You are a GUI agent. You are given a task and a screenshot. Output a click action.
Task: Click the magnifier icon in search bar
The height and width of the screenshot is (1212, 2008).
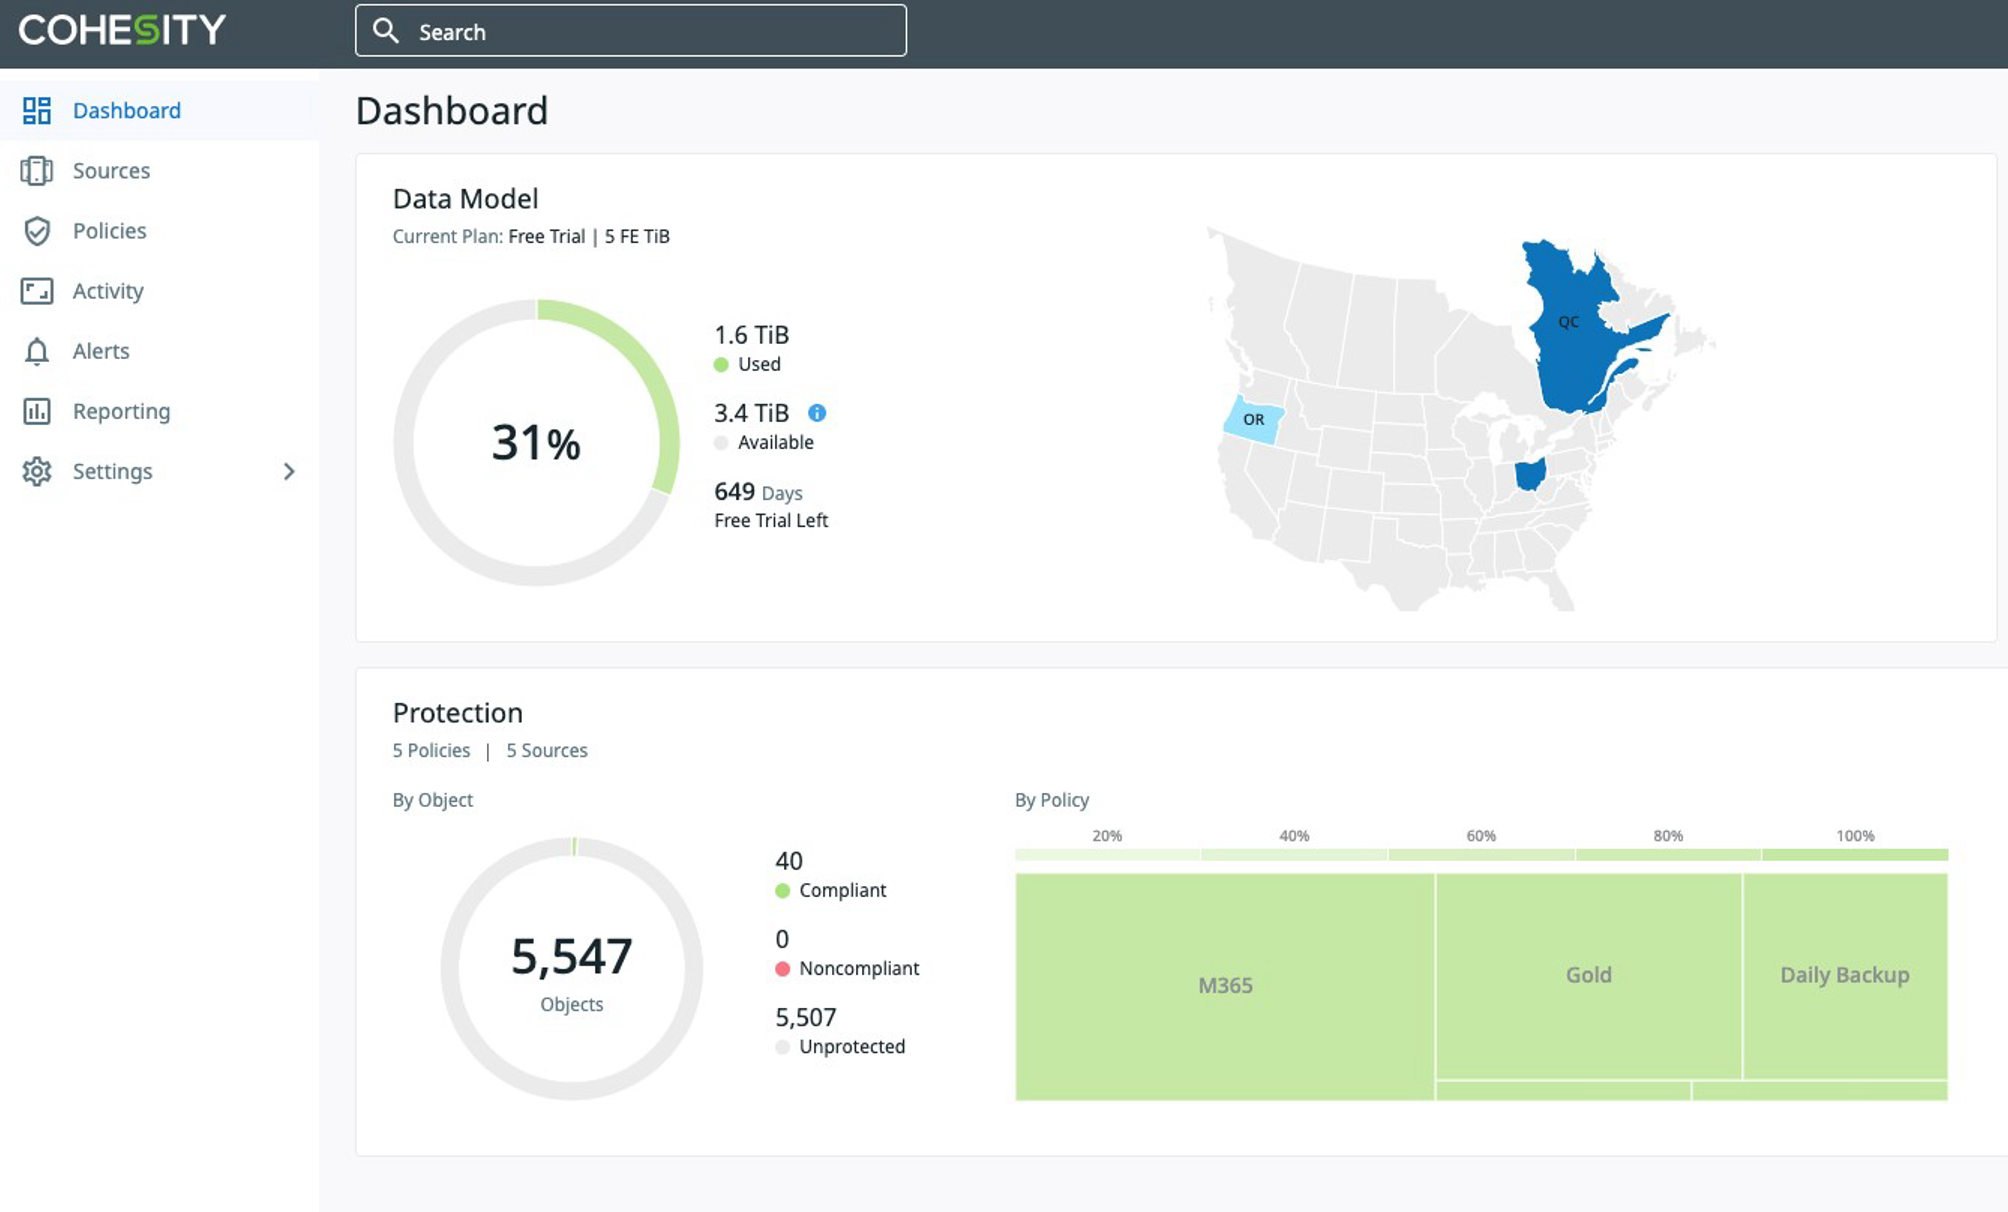tap(386, 31)
